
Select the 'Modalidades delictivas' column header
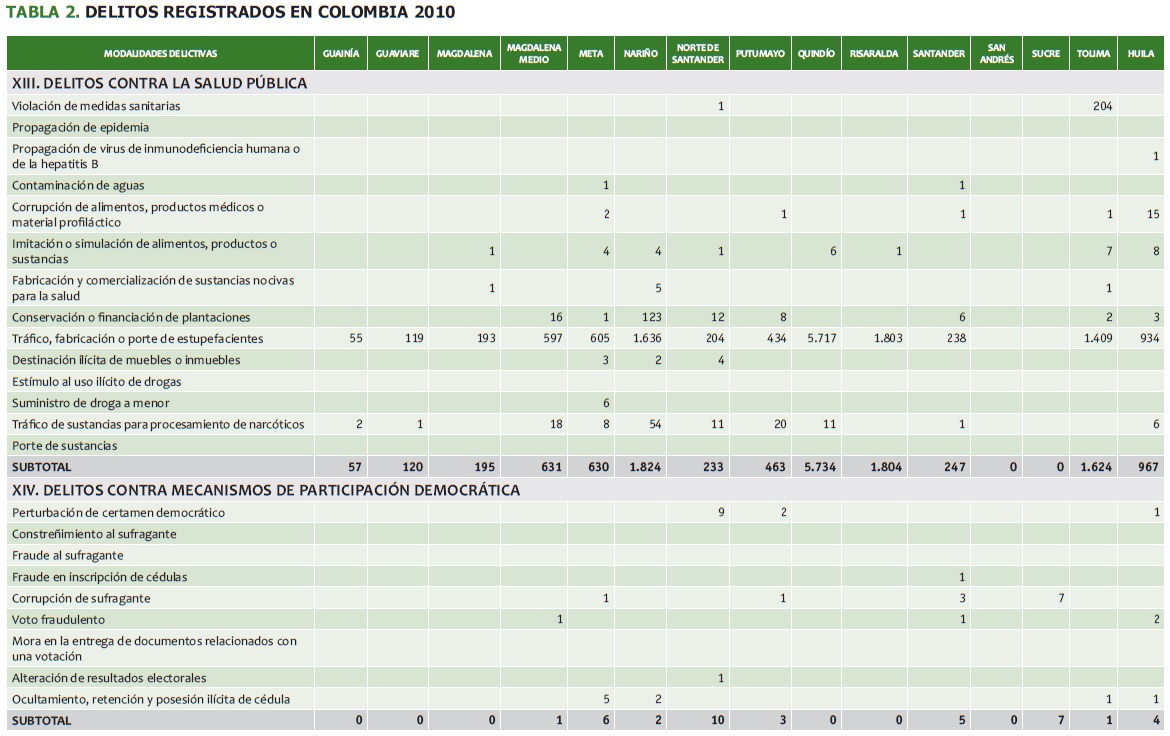160,54
